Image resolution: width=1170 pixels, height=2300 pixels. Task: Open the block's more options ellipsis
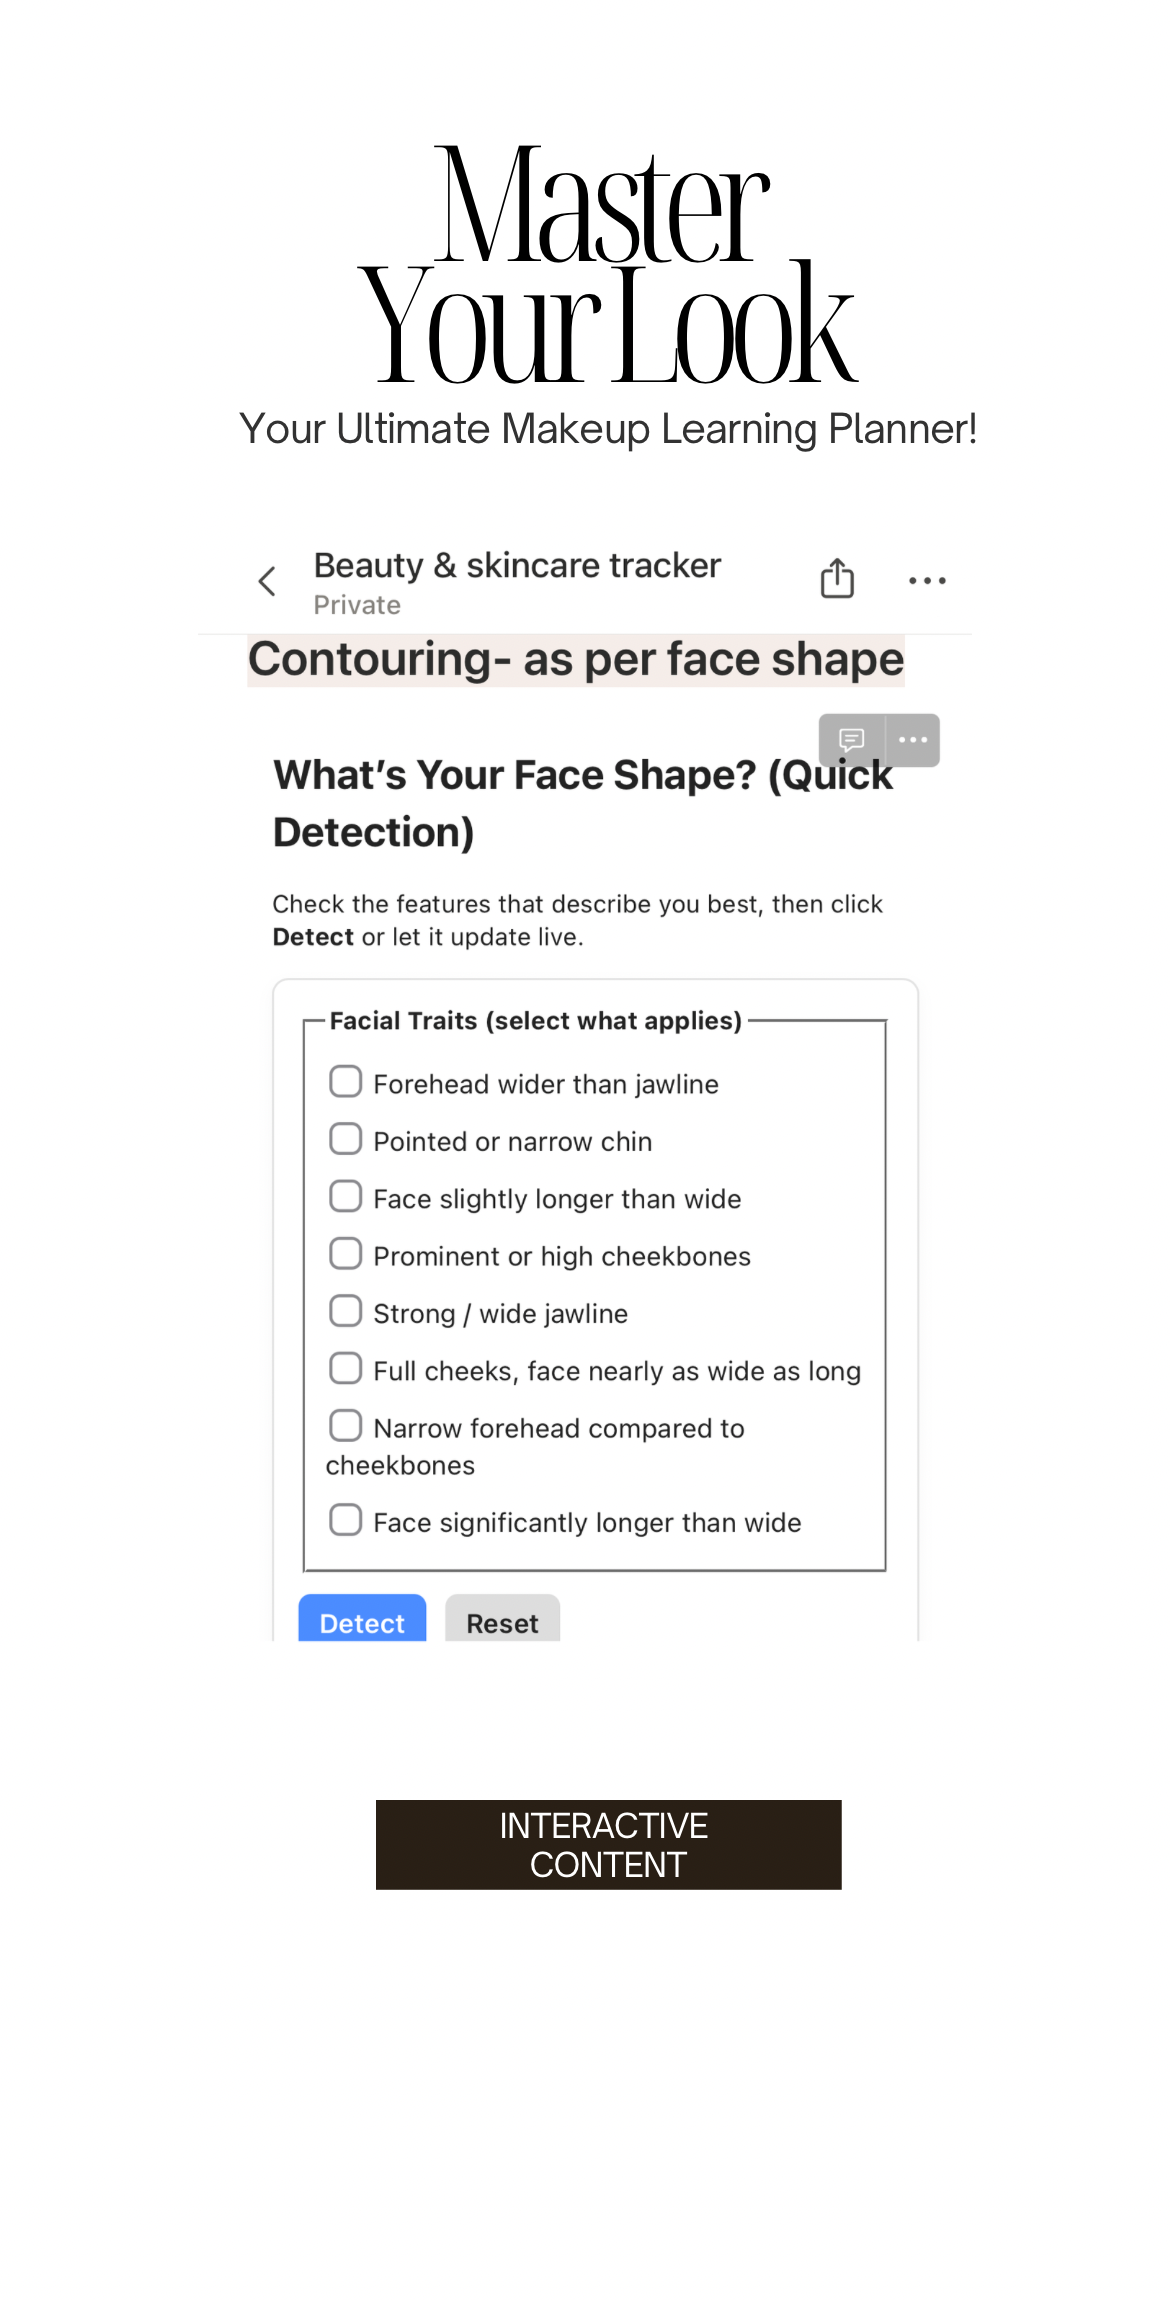click(x=913, y=740)
